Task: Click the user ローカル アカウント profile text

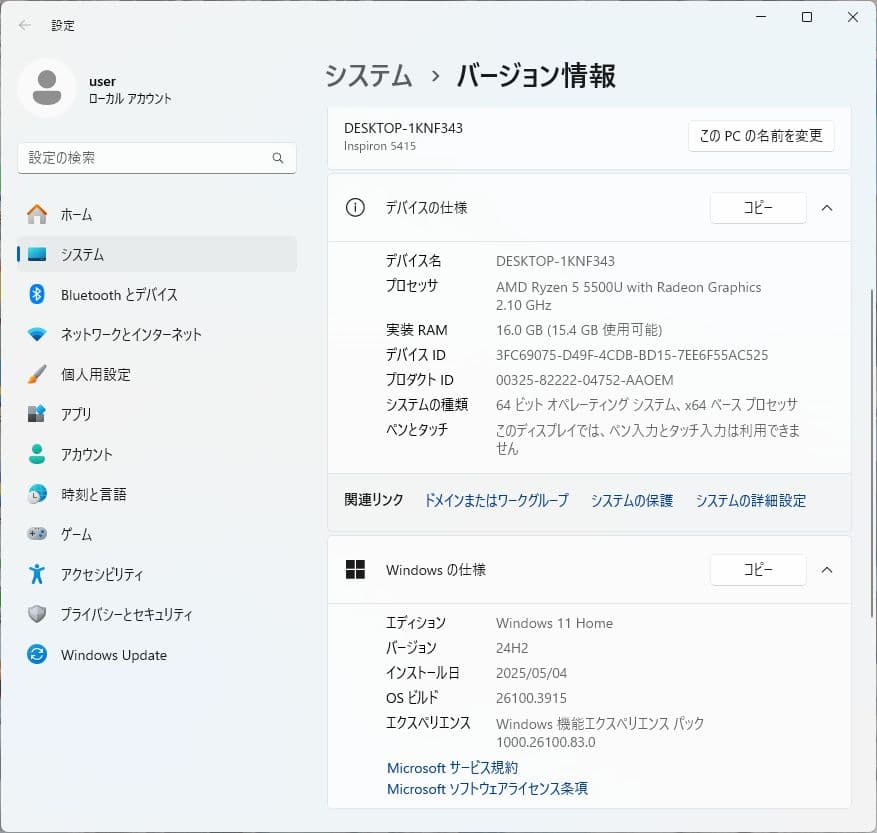Action: (x=130, y=90)
